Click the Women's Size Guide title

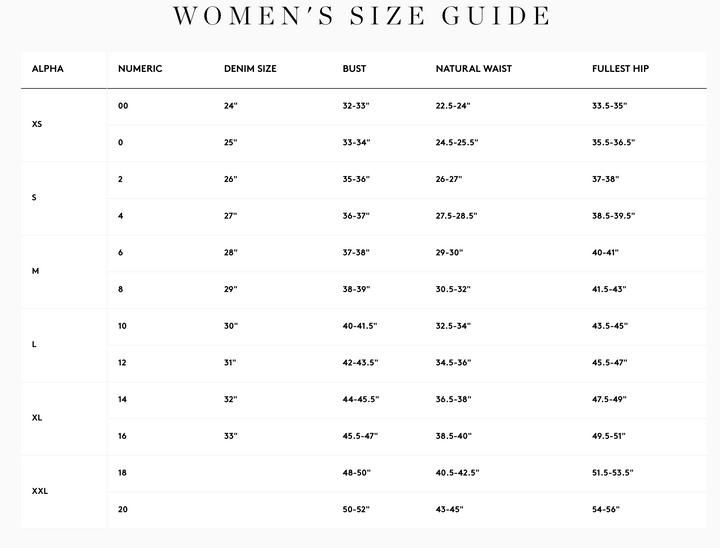coord(362,16)
